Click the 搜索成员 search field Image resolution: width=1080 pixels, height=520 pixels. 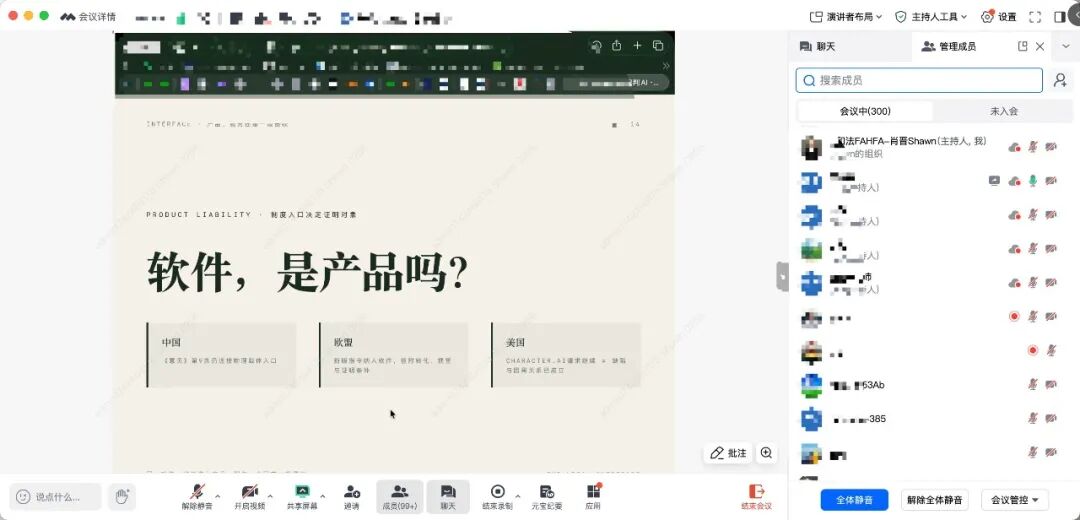point(919,80)
